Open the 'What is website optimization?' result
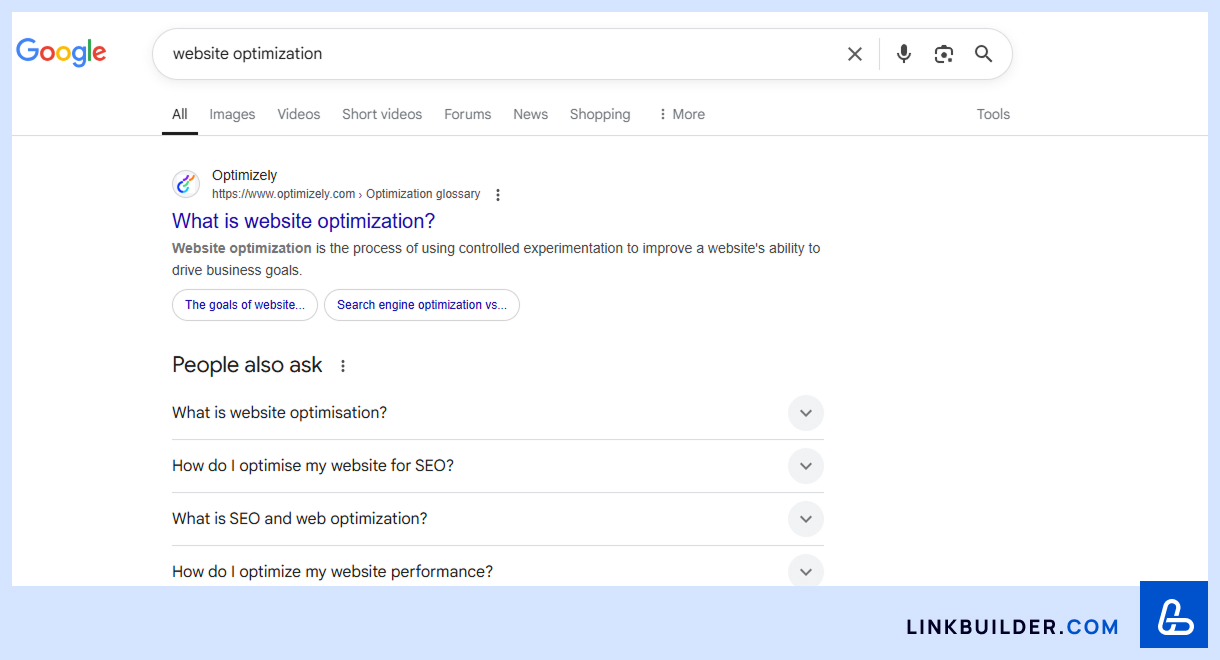The image size is (1220, 660). tap(304, 221)
